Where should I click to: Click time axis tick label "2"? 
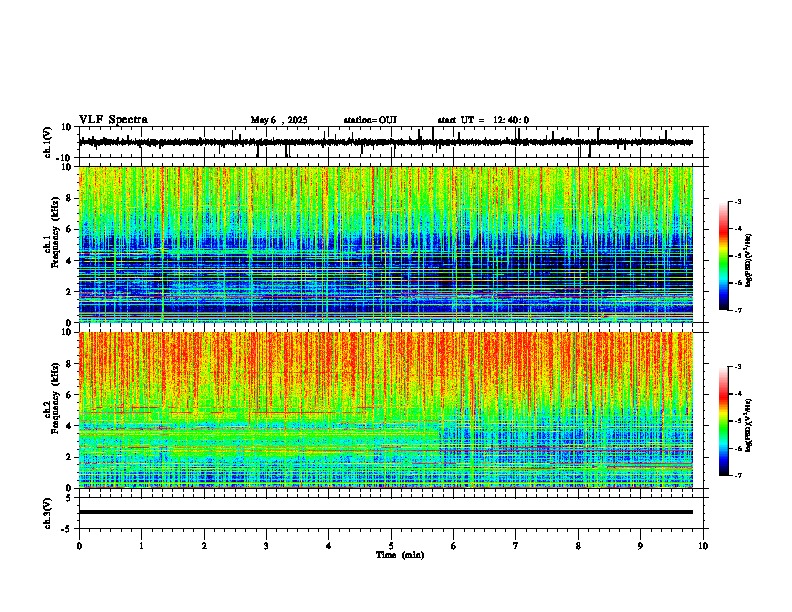[x=204, y=546]
